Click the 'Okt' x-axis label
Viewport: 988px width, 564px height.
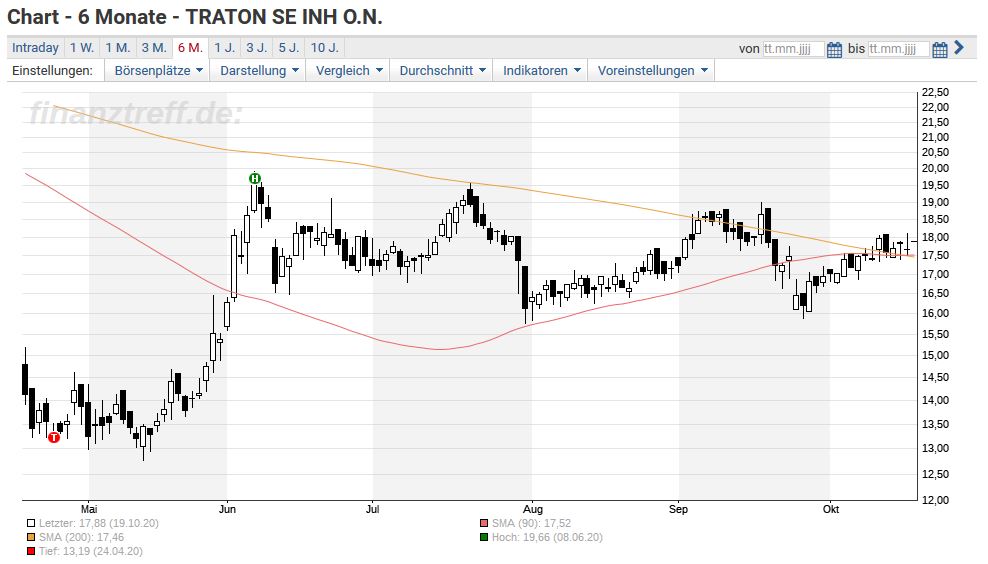click(830, 509)
